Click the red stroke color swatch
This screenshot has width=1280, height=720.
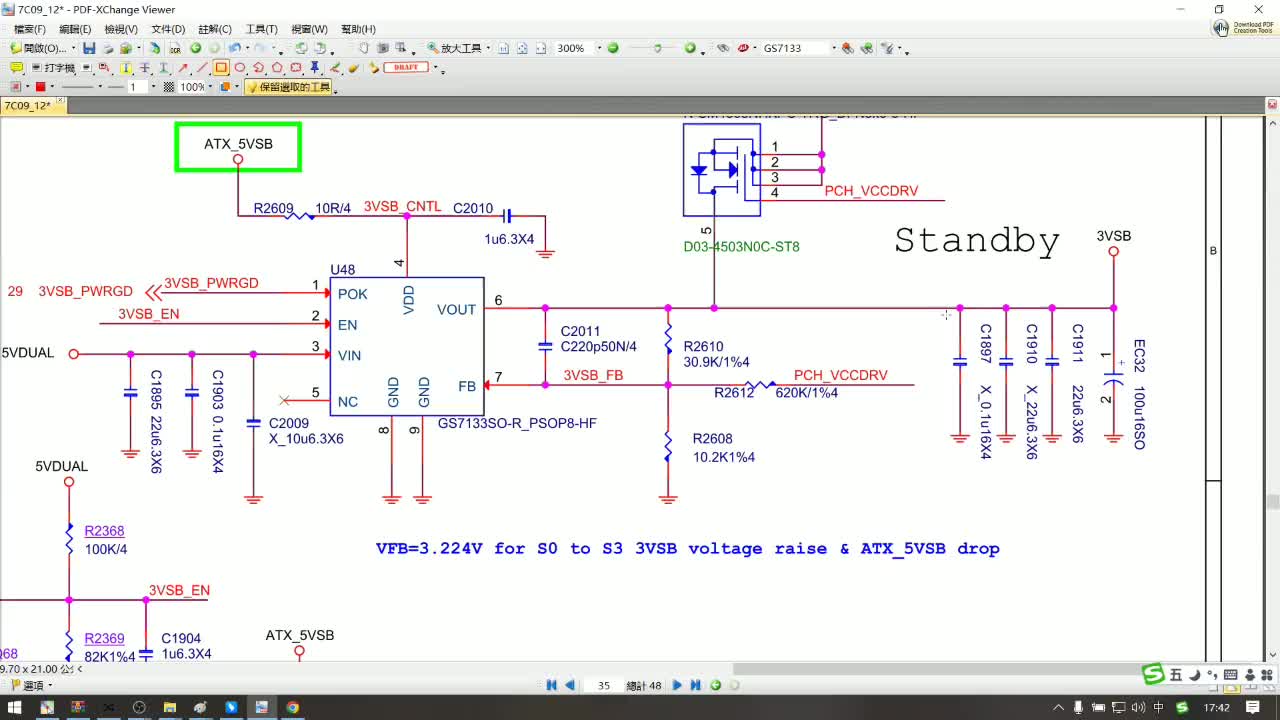[x=40, y=87]
